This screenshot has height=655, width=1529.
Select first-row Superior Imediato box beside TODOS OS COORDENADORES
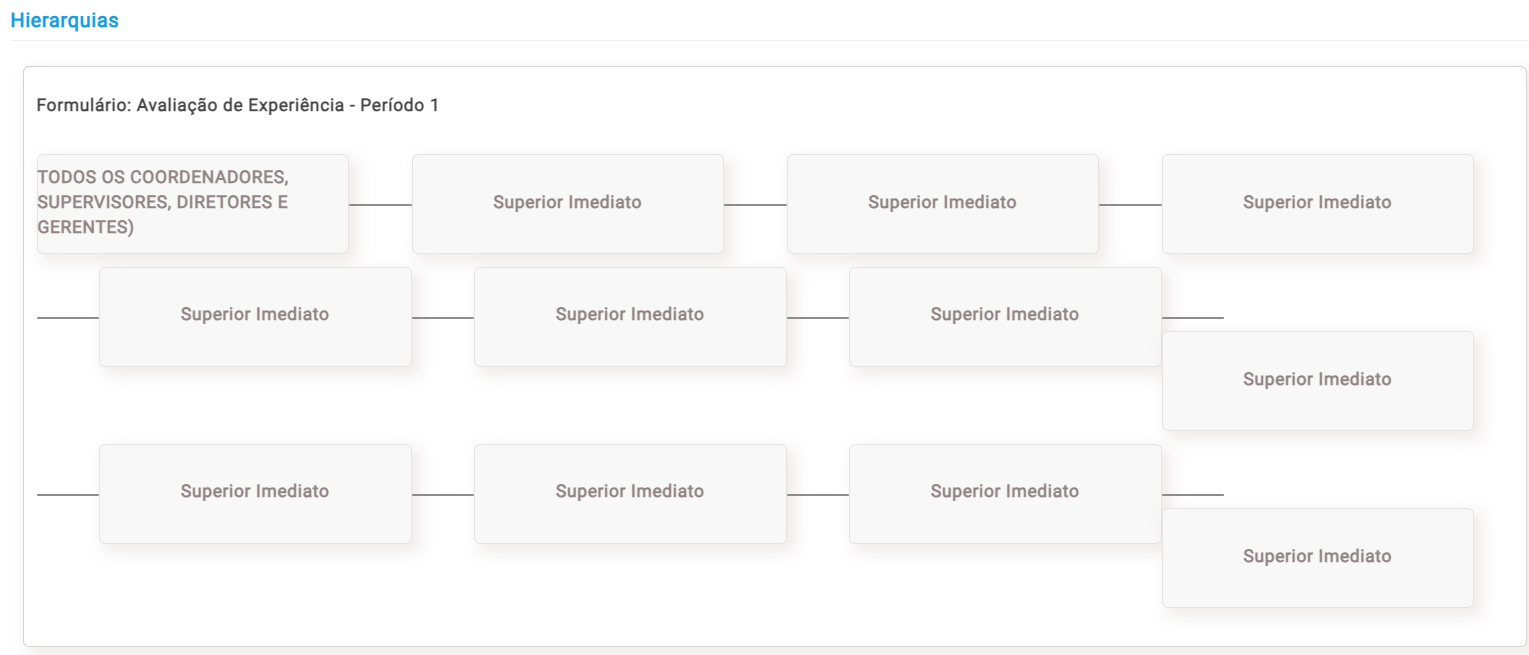pos(567,203)
